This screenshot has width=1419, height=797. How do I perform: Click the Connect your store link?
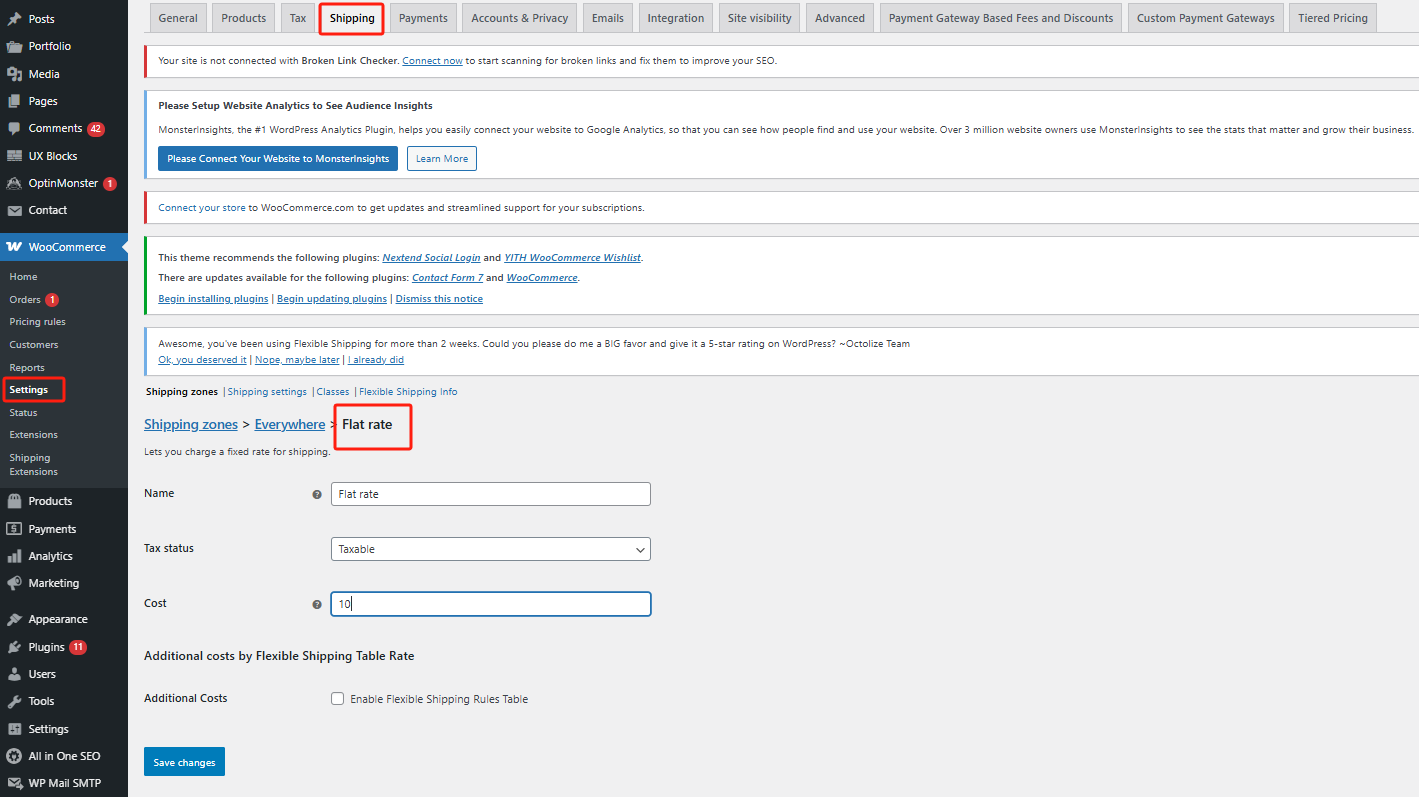(x=202, y=208)
